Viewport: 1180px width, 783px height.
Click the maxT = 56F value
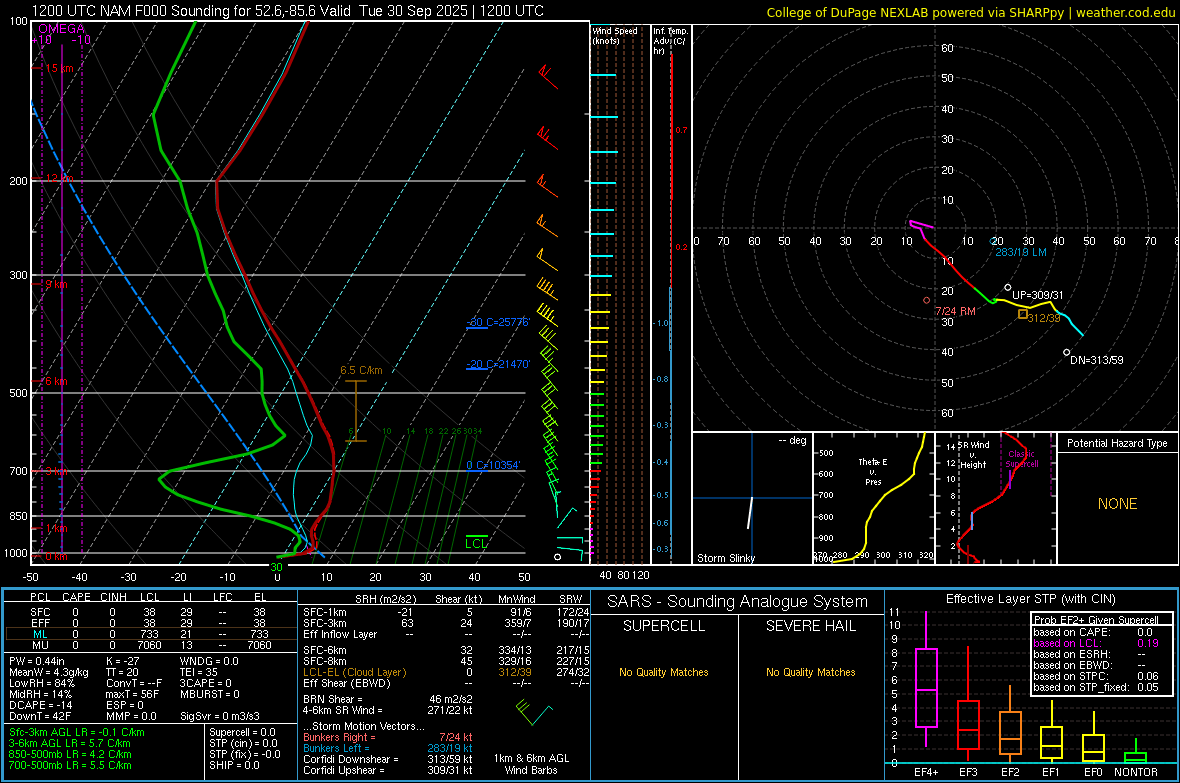(x=132, y=694)
